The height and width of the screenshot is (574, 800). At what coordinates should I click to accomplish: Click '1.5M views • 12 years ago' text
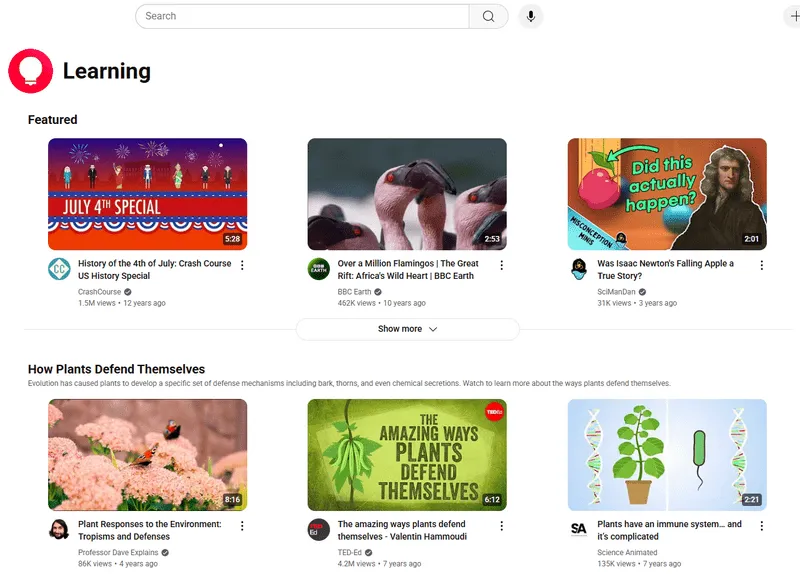[121, 303]
